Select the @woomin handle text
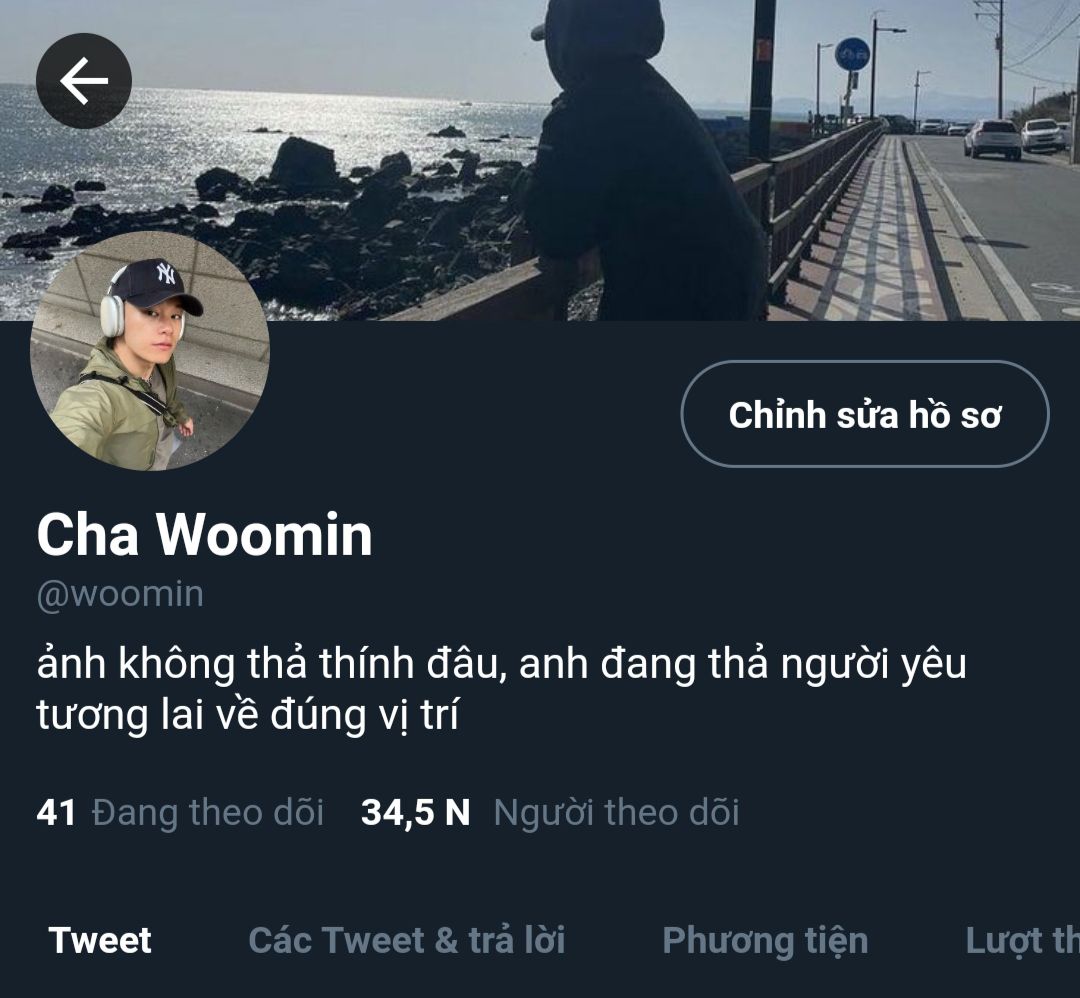Viewport: 1080px width, 998px height. coord(120,594)
